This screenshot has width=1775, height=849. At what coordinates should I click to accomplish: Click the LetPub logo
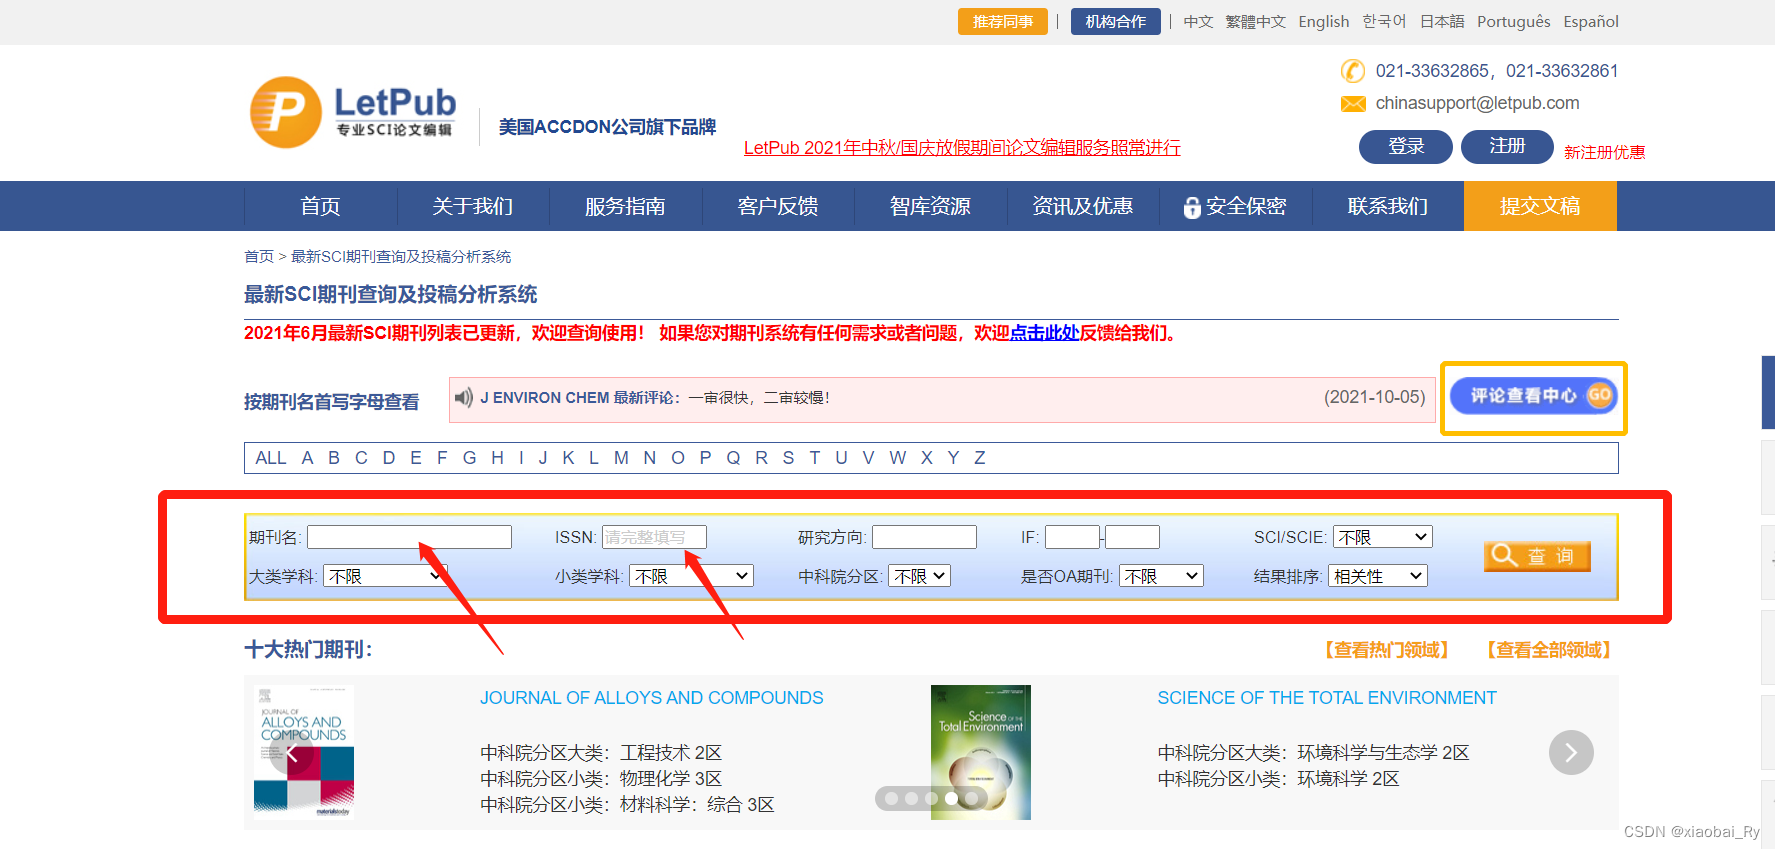point(352,112)
